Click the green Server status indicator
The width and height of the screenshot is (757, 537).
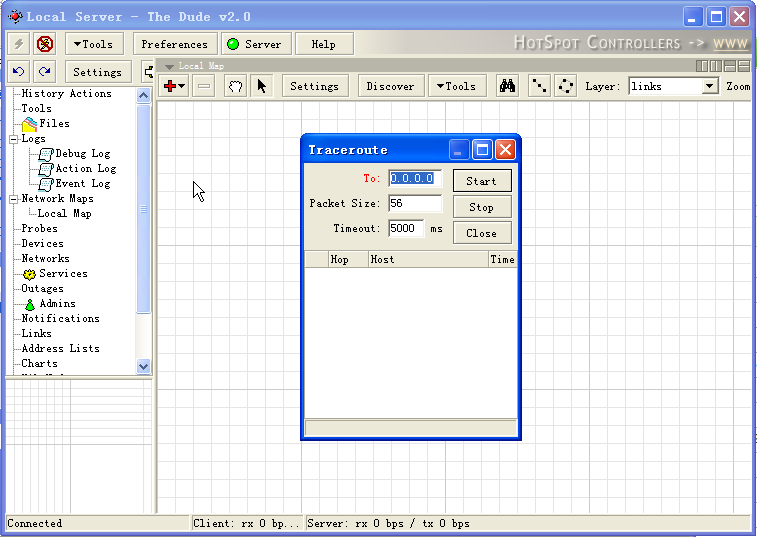click(233, 44)
